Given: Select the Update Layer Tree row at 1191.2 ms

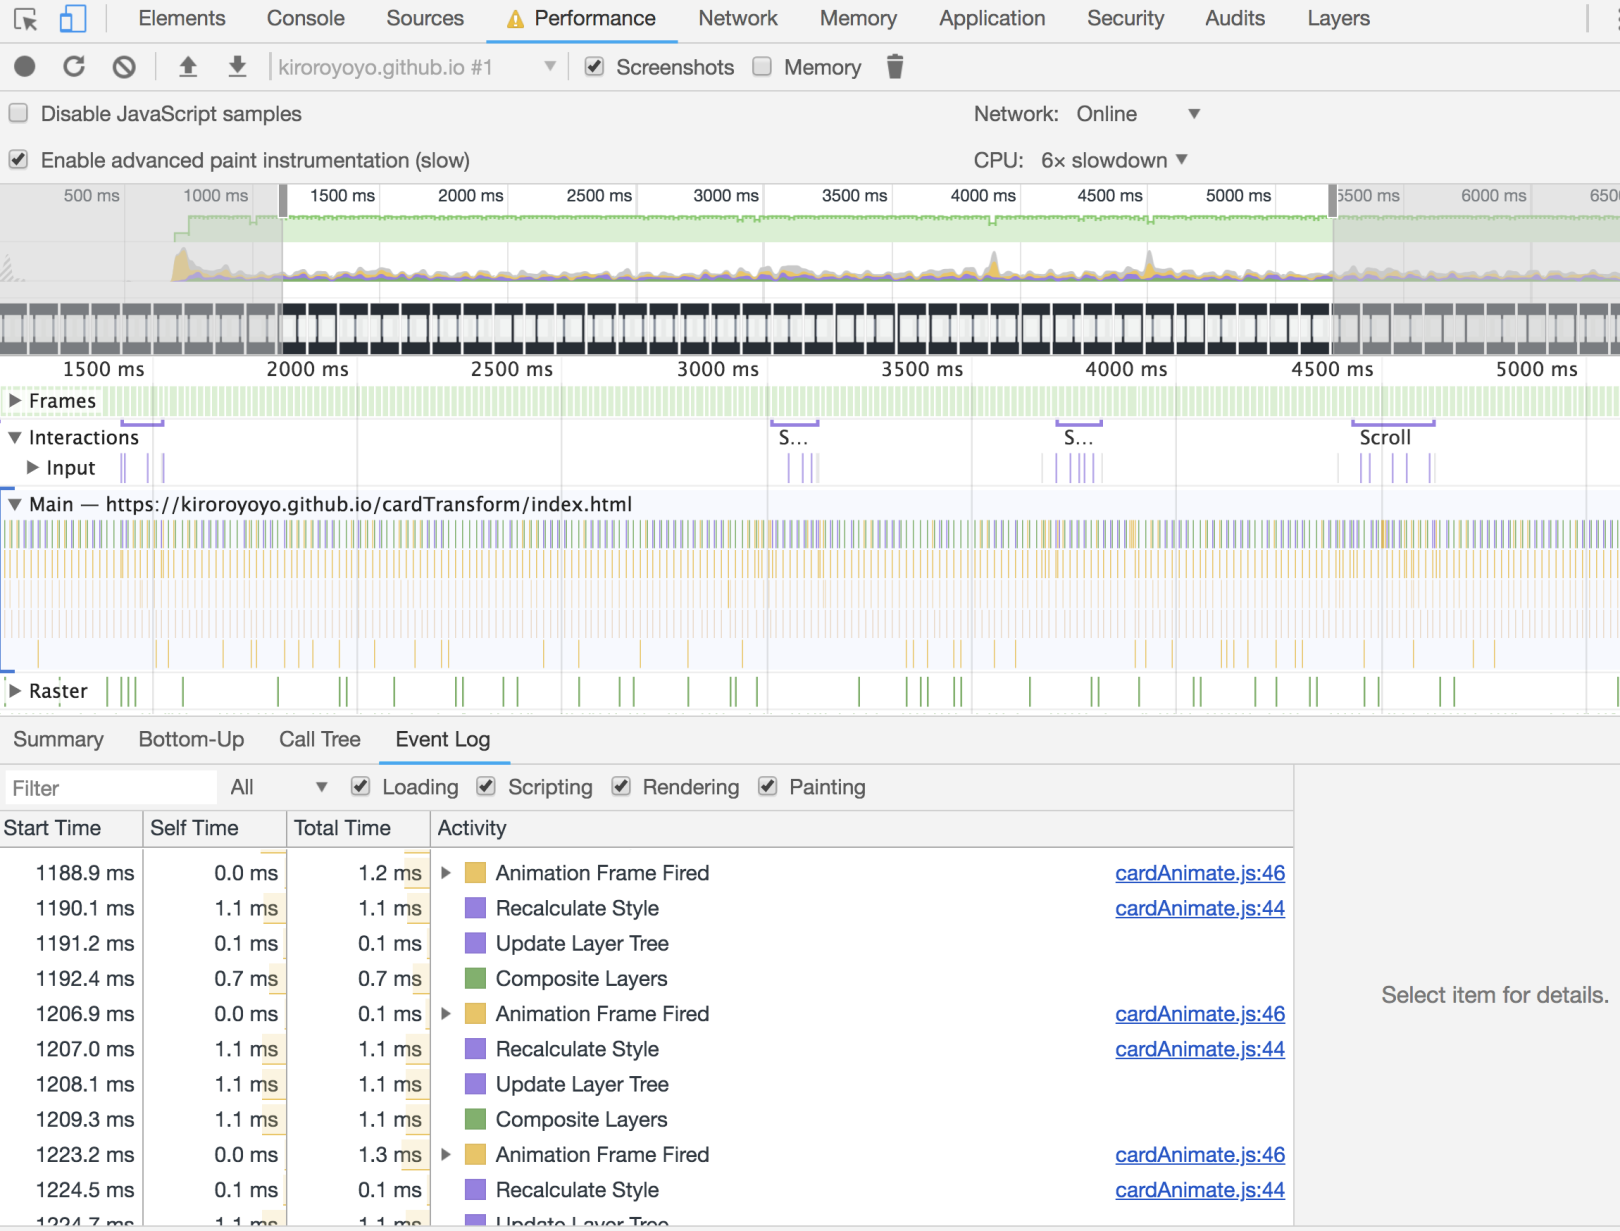Looking at the screenshot, I should pos(646,943).
